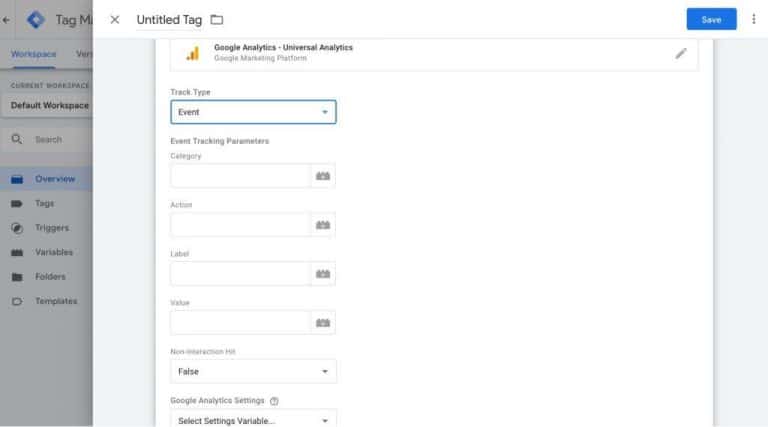The width and height of the screenshot is (768, 427).
Task: Click the Category input field
Action: [240, 176]
